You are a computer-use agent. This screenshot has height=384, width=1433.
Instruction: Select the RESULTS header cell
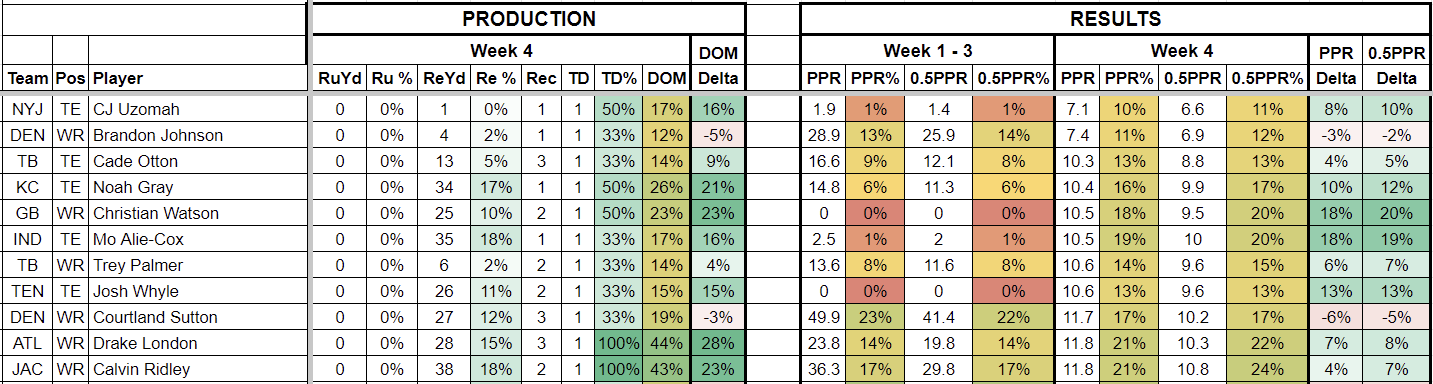coord(1116,19)
